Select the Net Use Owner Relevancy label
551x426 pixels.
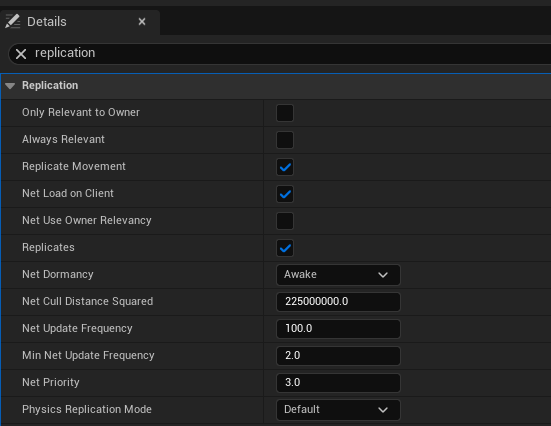(87, 220)
